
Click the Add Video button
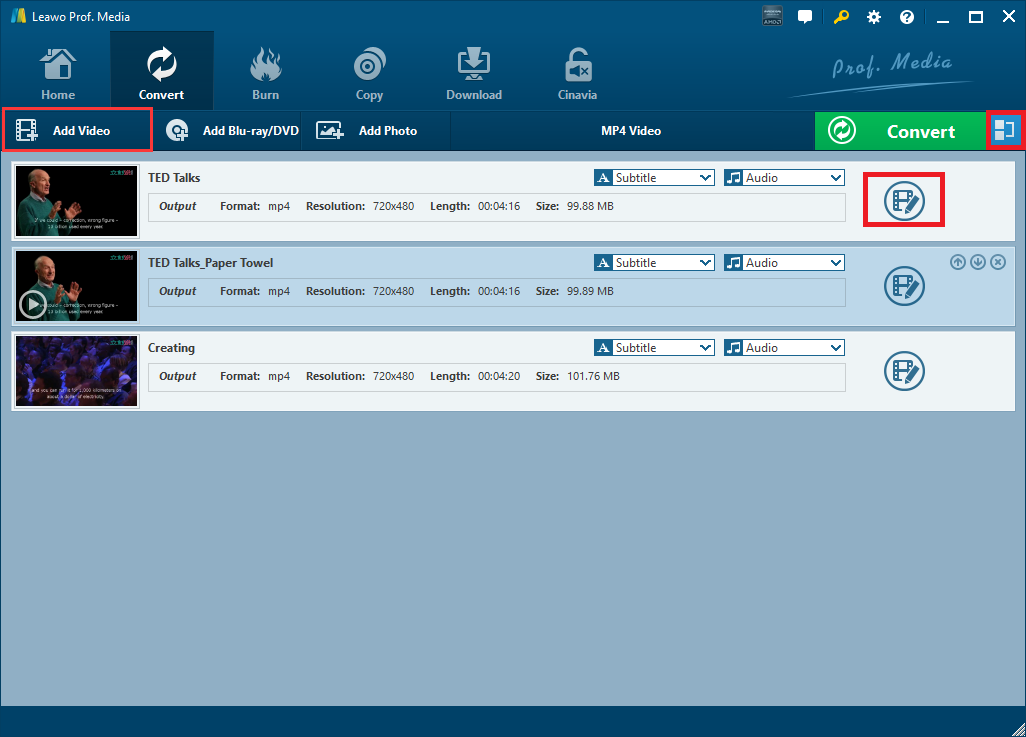tap(77, 130)
